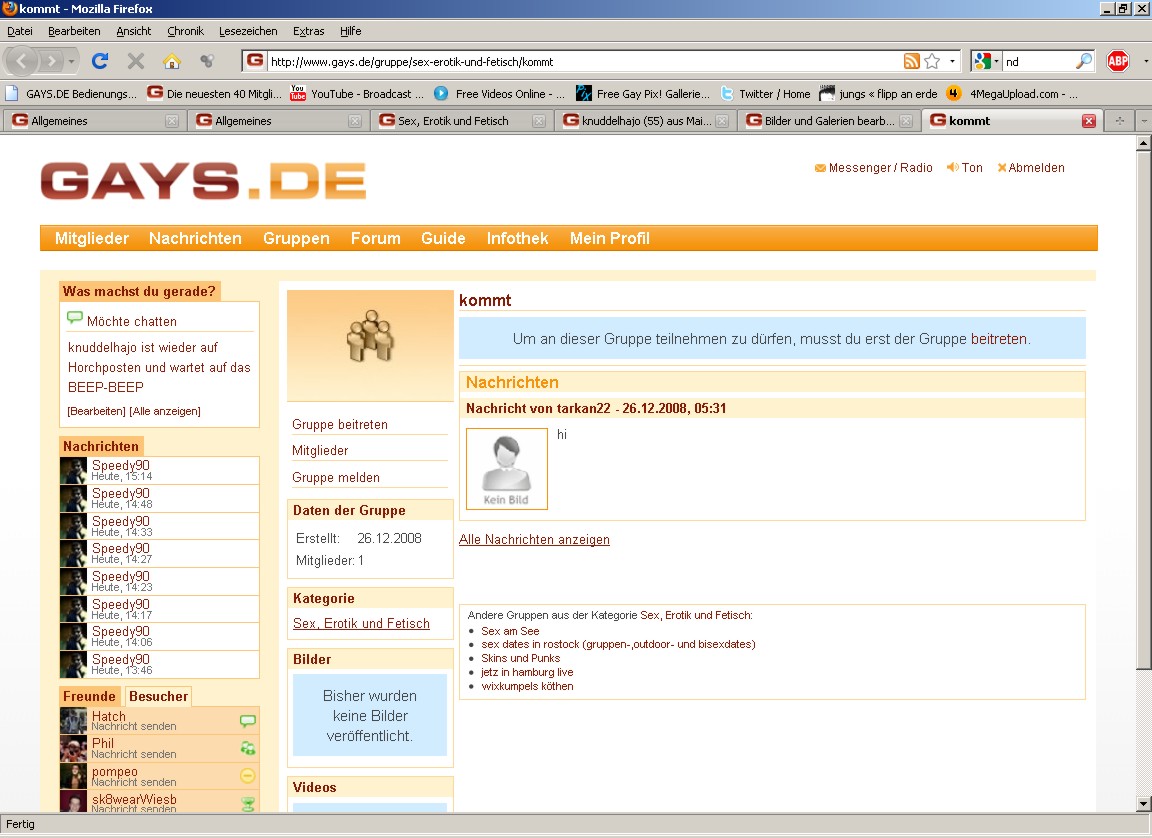
Task: Click the Adblock Plus ABP icon
Action: pyautogui.click(x=1117, y=61)
